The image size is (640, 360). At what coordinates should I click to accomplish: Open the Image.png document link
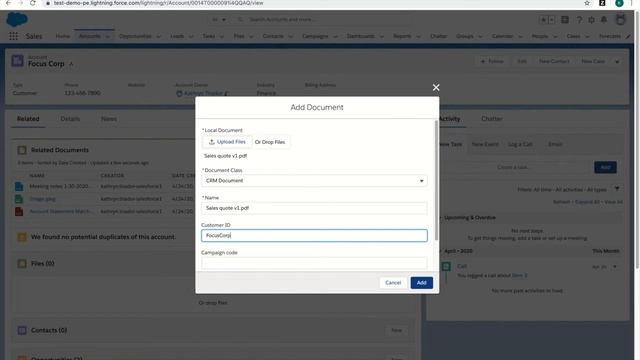pyautogui.click(x=42, y=199)
